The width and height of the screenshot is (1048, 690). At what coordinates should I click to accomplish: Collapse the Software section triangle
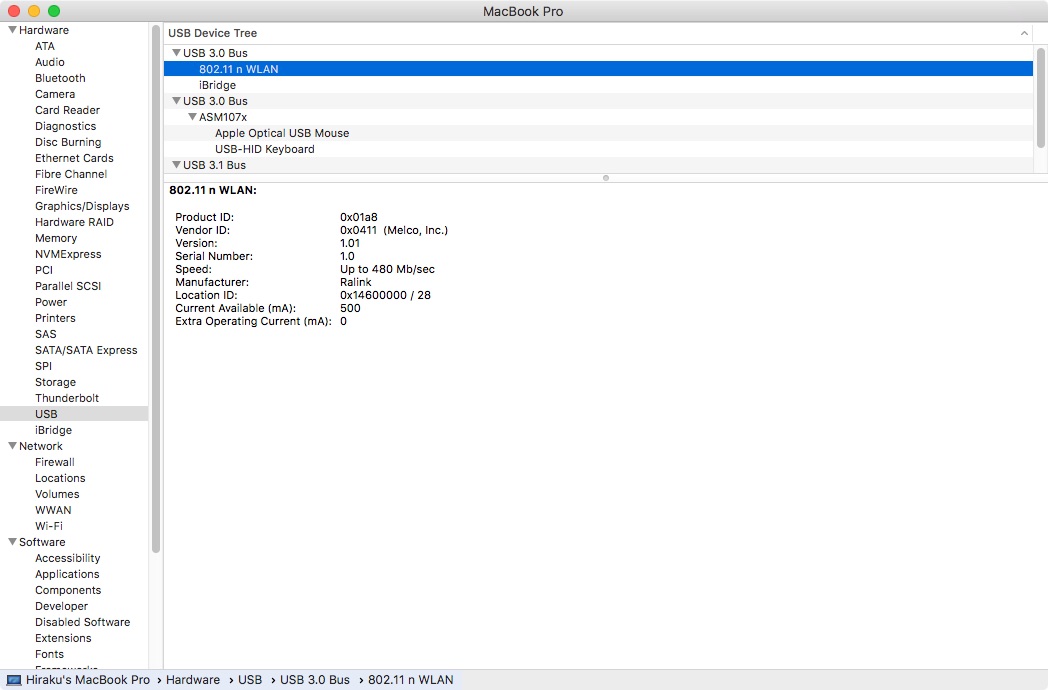tap(12, 542)
